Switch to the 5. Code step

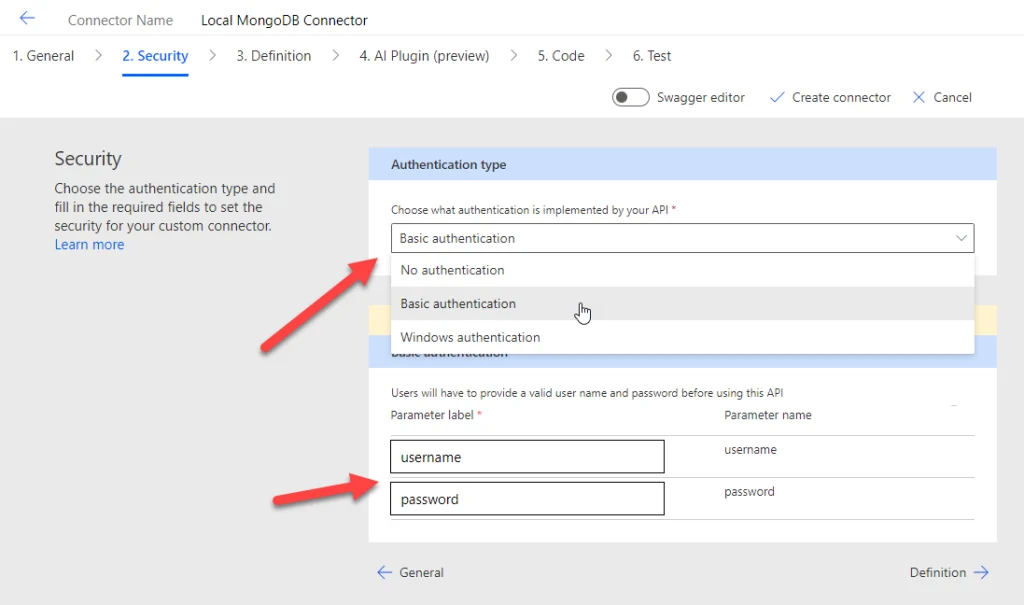click(561, 56)
